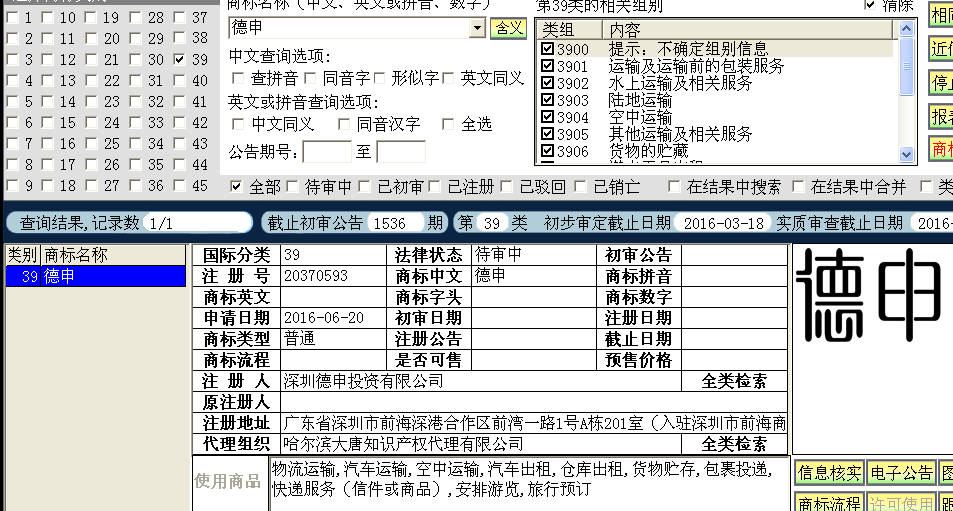The width and height of the screenshot is (953, 511).
Task: Click 类组 column header
Action: pos(569,29)
